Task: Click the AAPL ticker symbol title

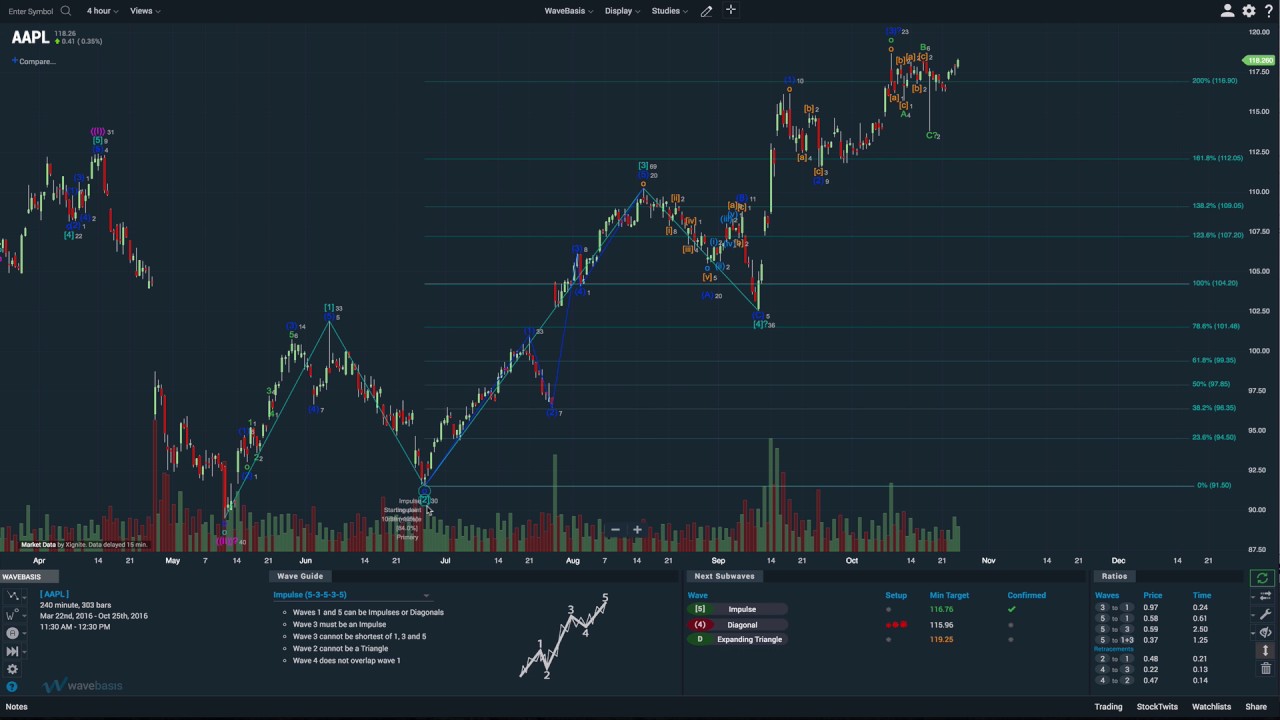Action: [30, 37]
